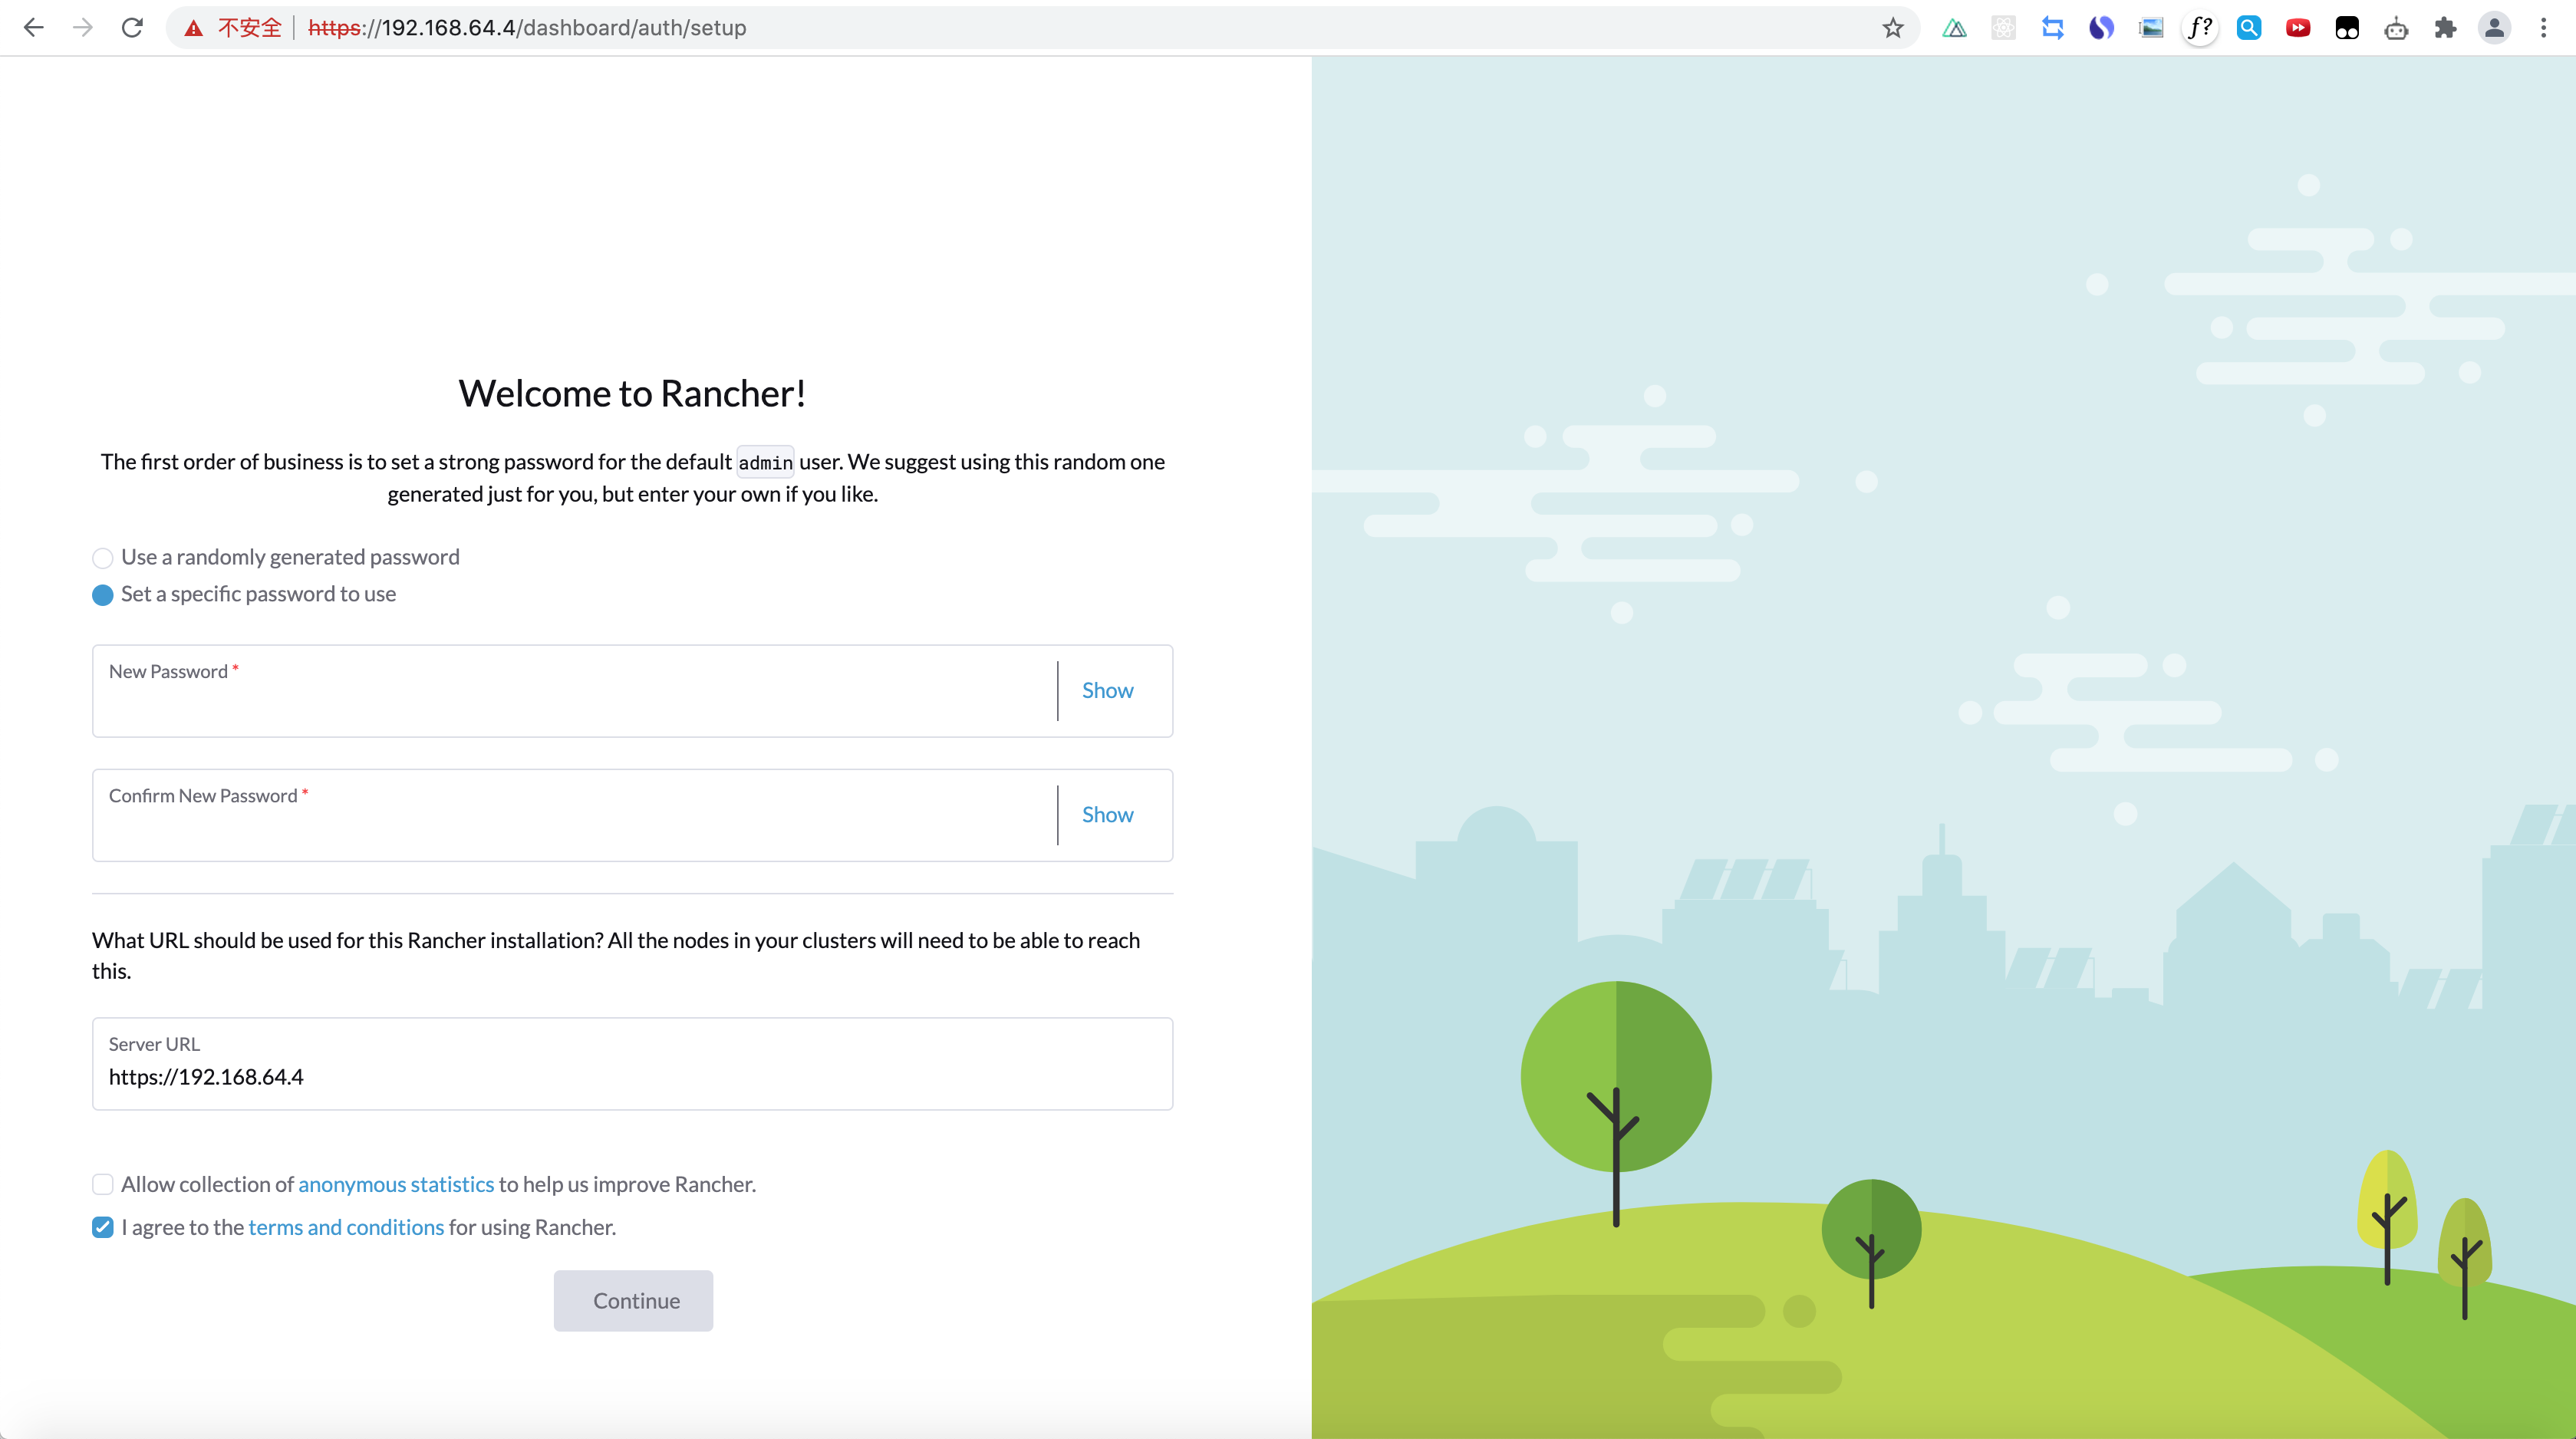Click the Welcome to Rancher! heading
This screenshot has width=2576, height=1439.
click(632, 393)
